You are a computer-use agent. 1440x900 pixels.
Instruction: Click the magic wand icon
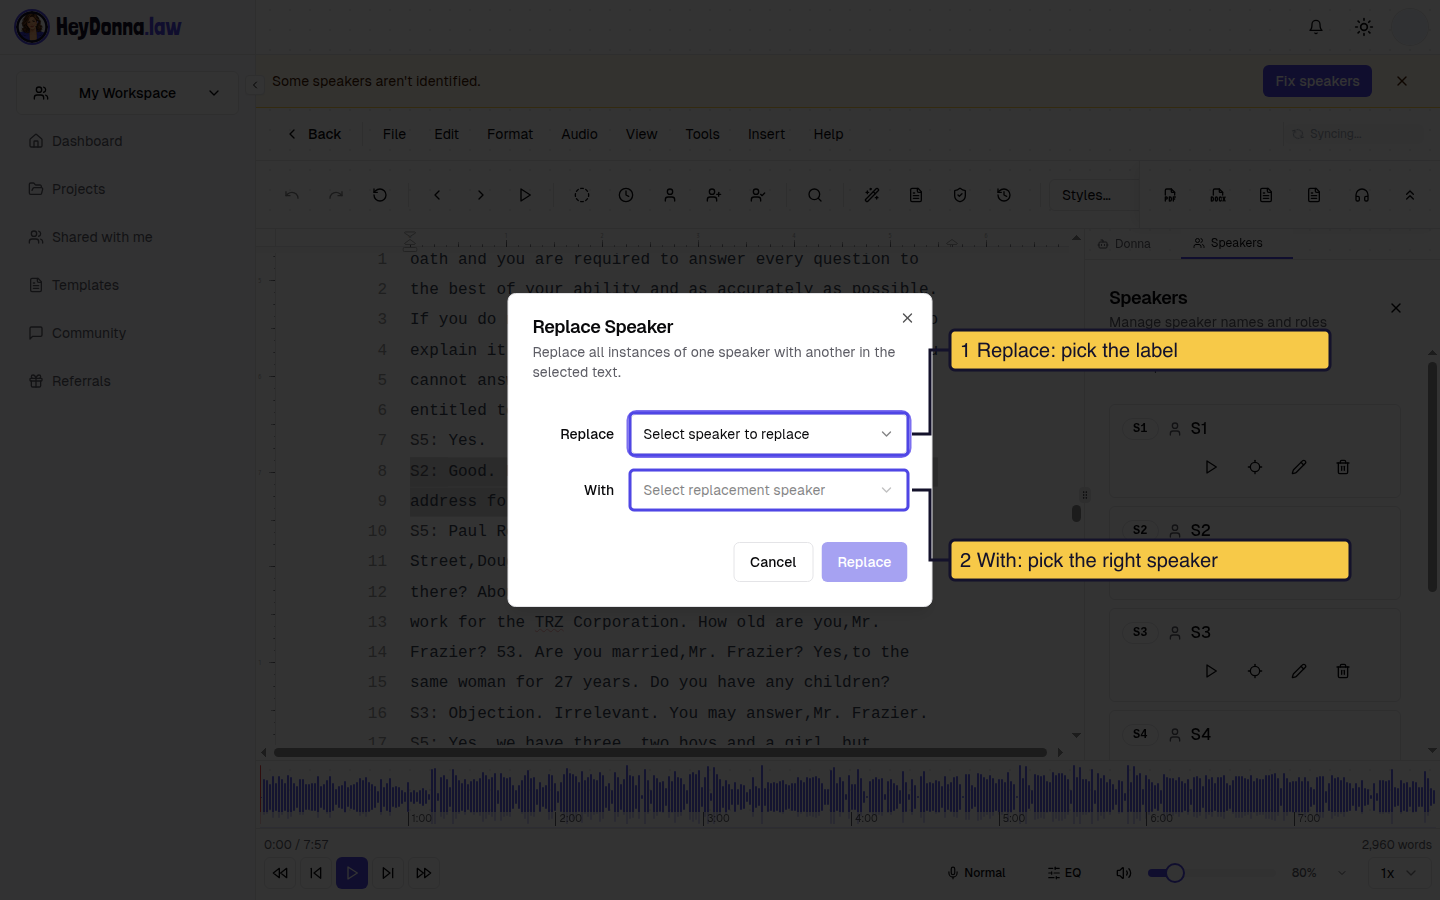click(872, 195)
